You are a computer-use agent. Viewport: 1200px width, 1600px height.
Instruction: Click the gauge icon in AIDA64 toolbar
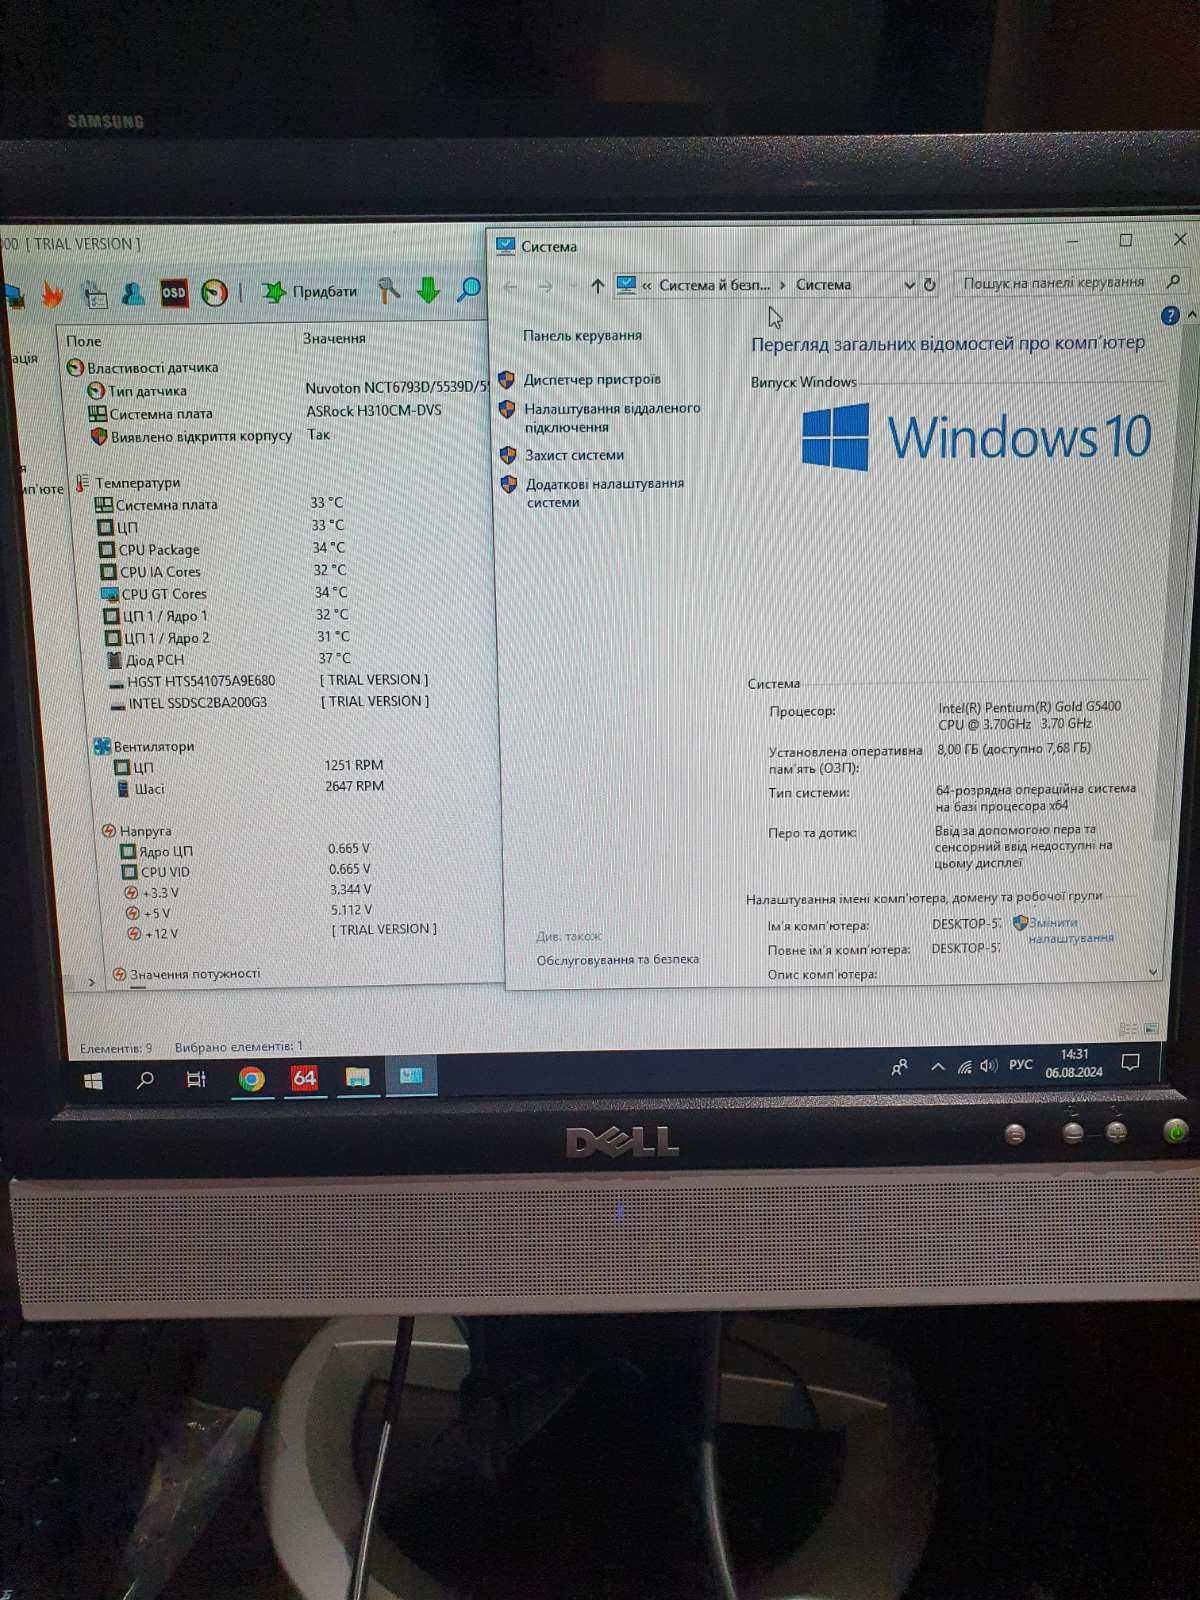point(214,293)
